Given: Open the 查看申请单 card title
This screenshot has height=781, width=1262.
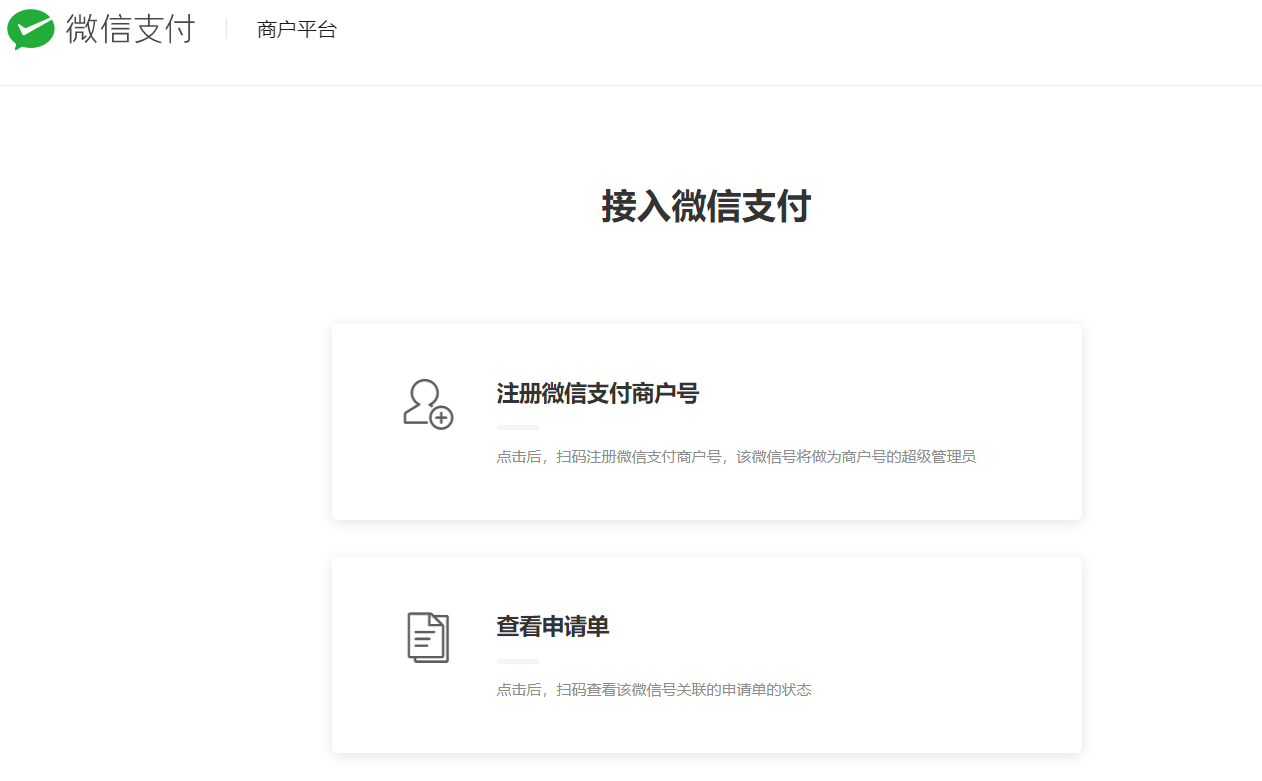Looking at the screenshot, I should pyautogui.click(x=553, y=627).
